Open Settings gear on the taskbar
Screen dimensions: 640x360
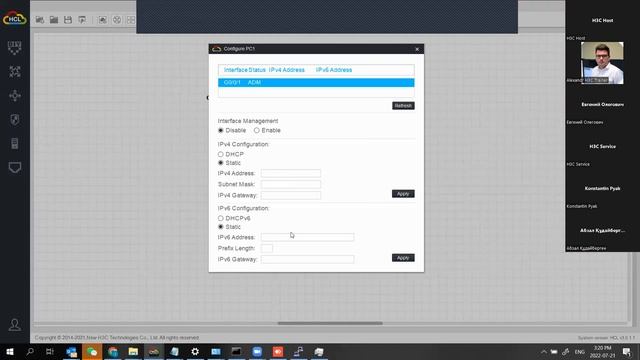[x=195, y=352]
